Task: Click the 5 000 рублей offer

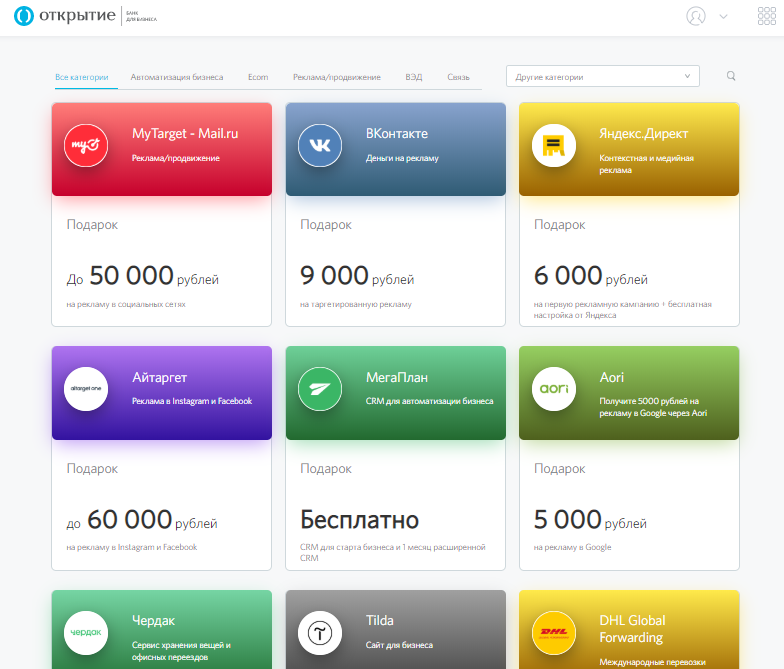Action: (590, 520)
